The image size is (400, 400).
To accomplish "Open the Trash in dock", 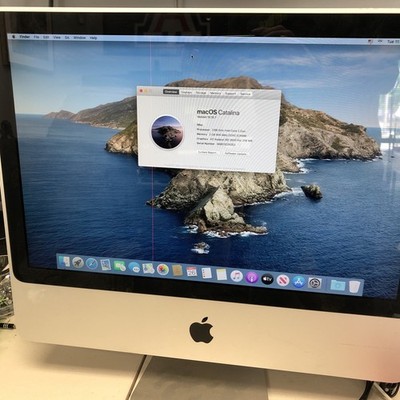I will (355, 287).
